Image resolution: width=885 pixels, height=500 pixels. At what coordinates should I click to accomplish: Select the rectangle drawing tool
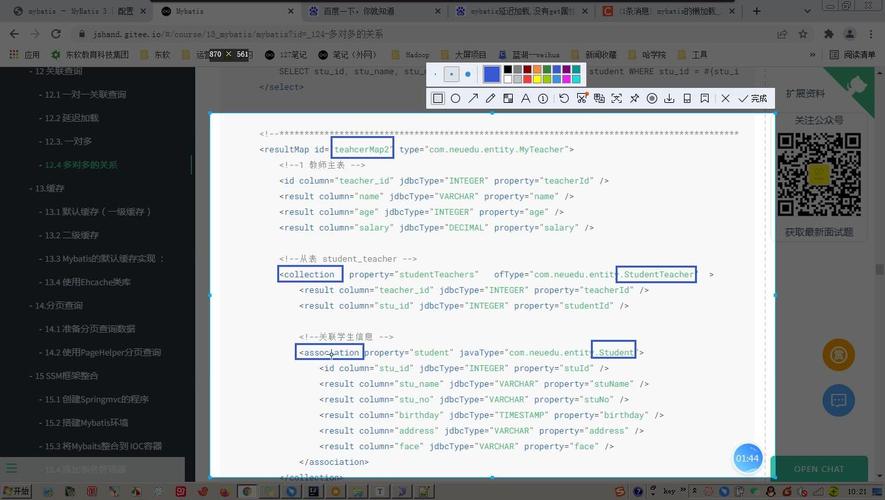point(437,99)
